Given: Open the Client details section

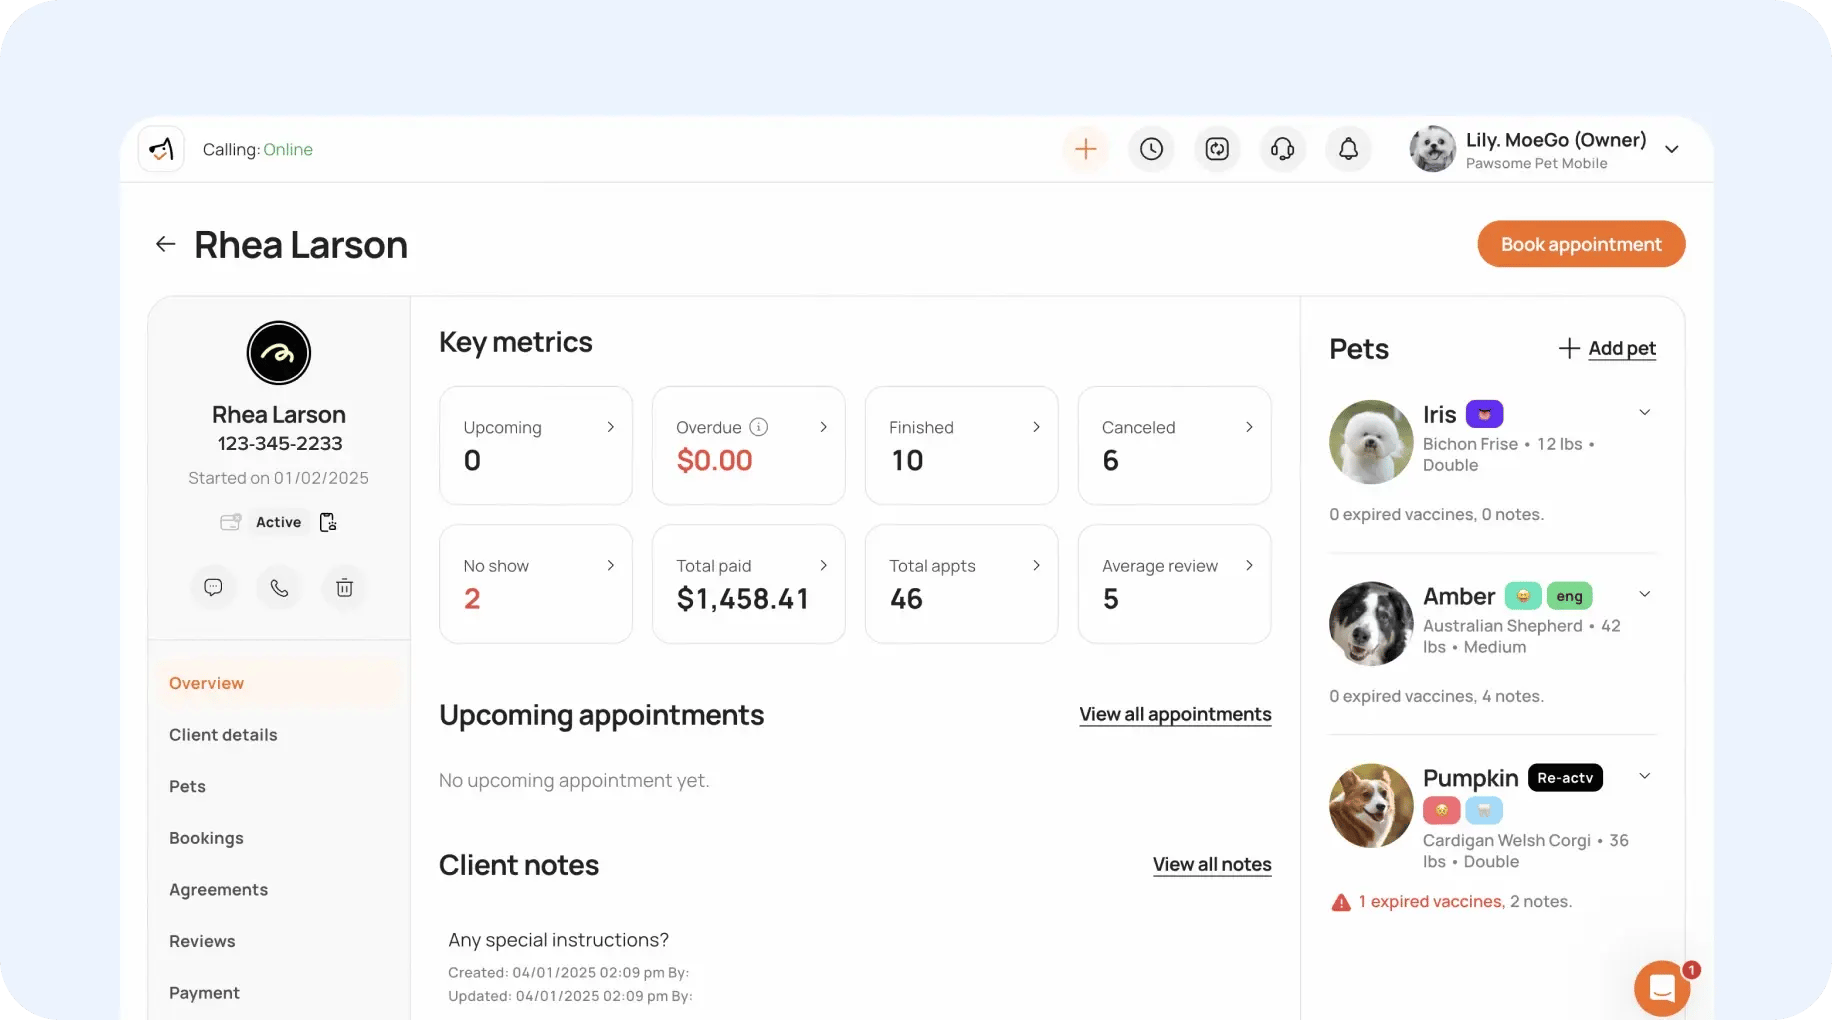Looking at the screenshot, I should point(223,734).
